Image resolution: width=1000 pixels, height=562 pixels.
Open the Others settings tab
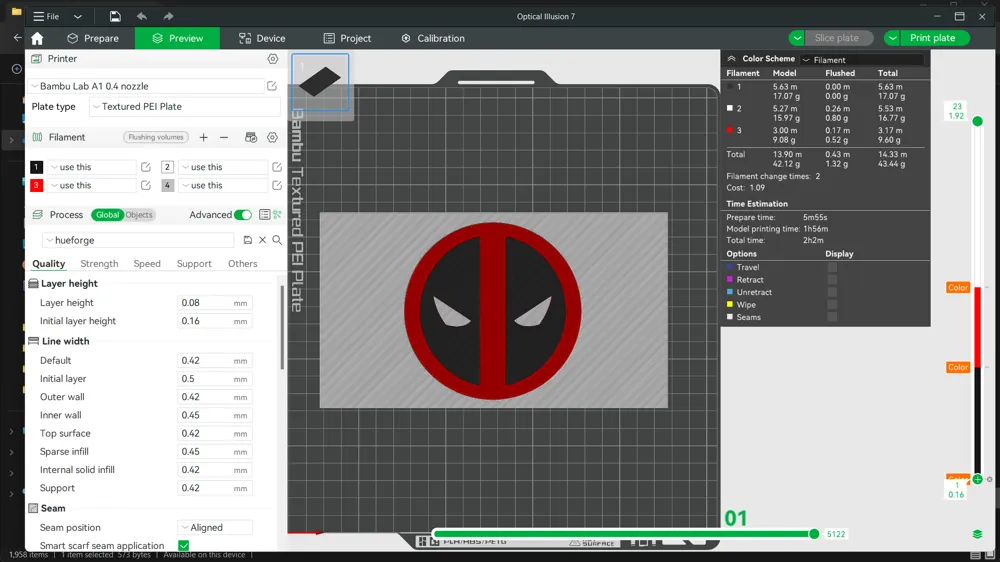[x=242, y=263]
